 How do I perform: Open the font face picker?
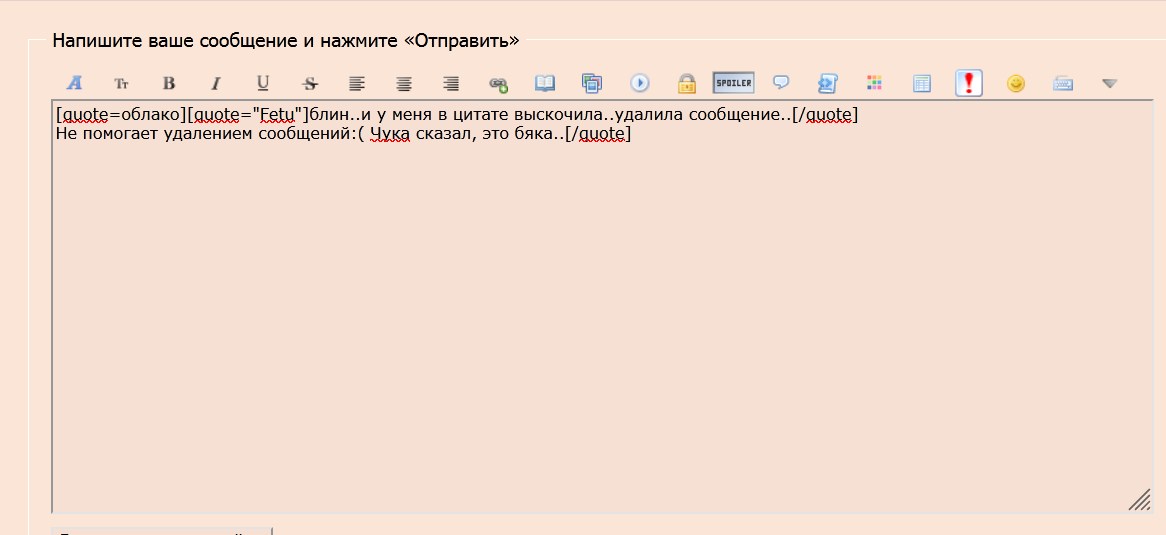[75, 83]
